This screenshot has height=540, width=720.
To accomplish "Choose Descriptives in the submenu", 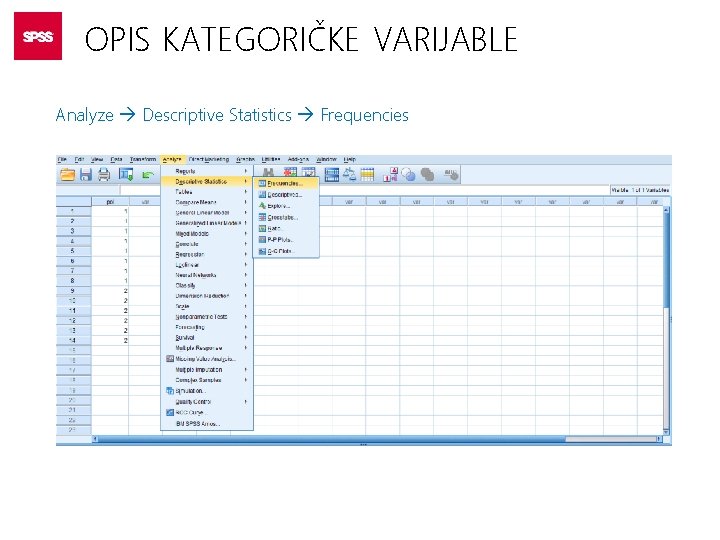I will coord(287,195).
